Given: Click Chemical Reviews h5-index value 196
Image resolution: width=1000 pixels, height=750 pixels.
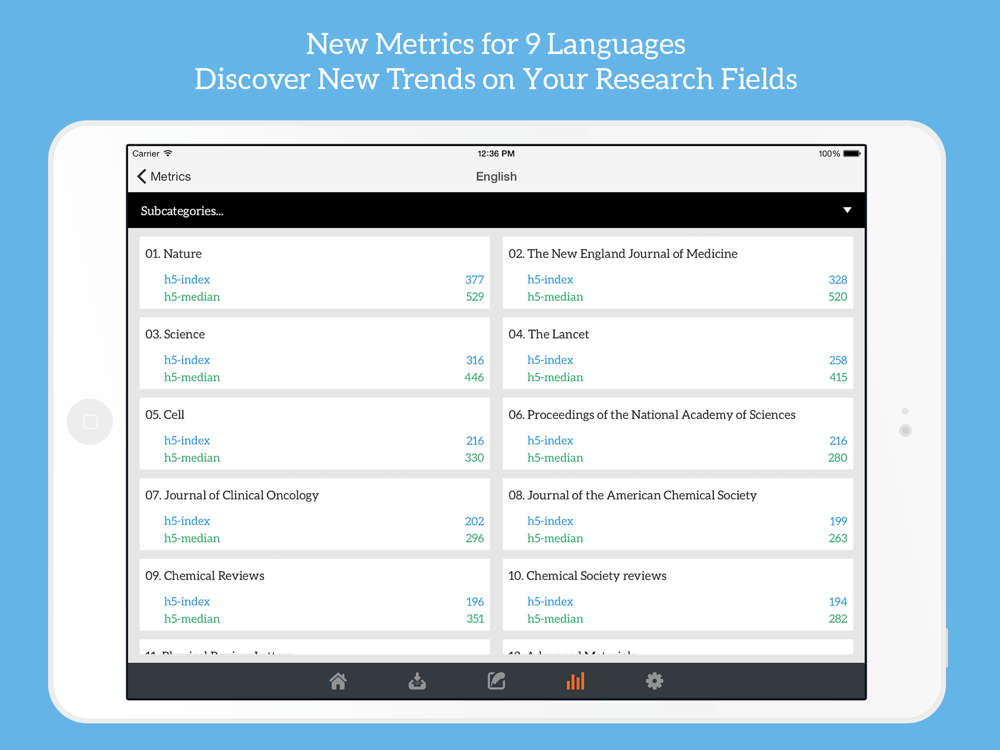Looking at the screenshot, I should pyautogui.click(x=474, y=601).
